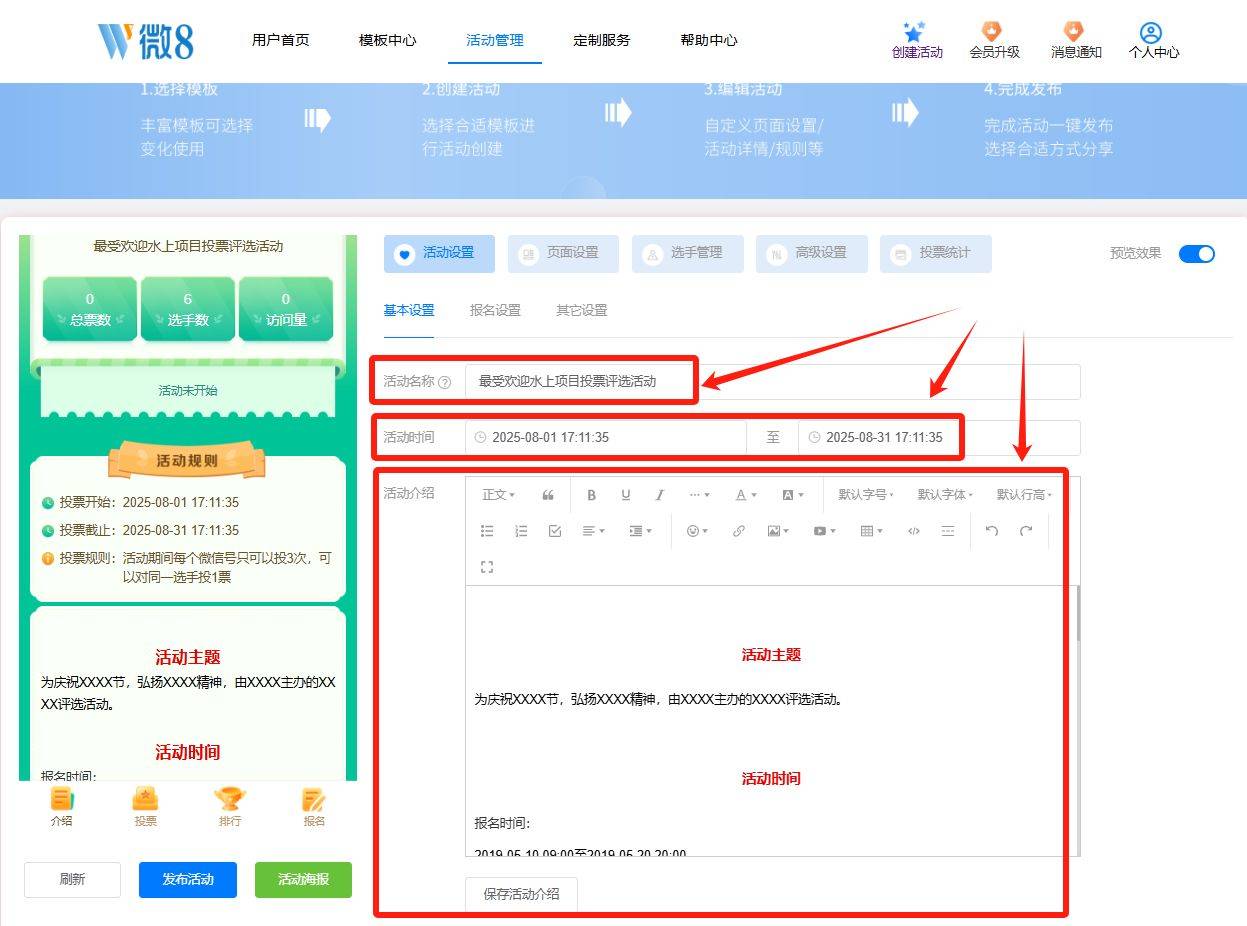The height and width of the screenshot is (926, 1247).
Task: Insert a blockquote in the editor
Action: [x=548, y=494]
